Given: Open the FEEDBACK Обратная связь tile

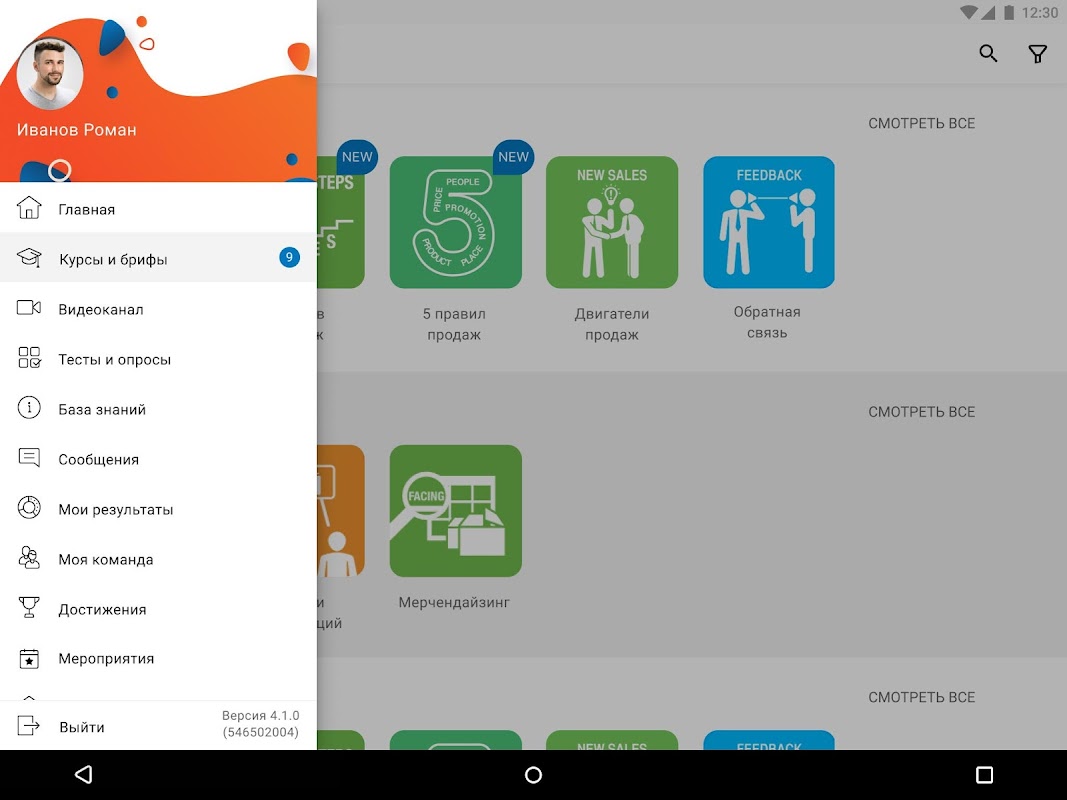Looking at the screenshot, I should 769,222.
